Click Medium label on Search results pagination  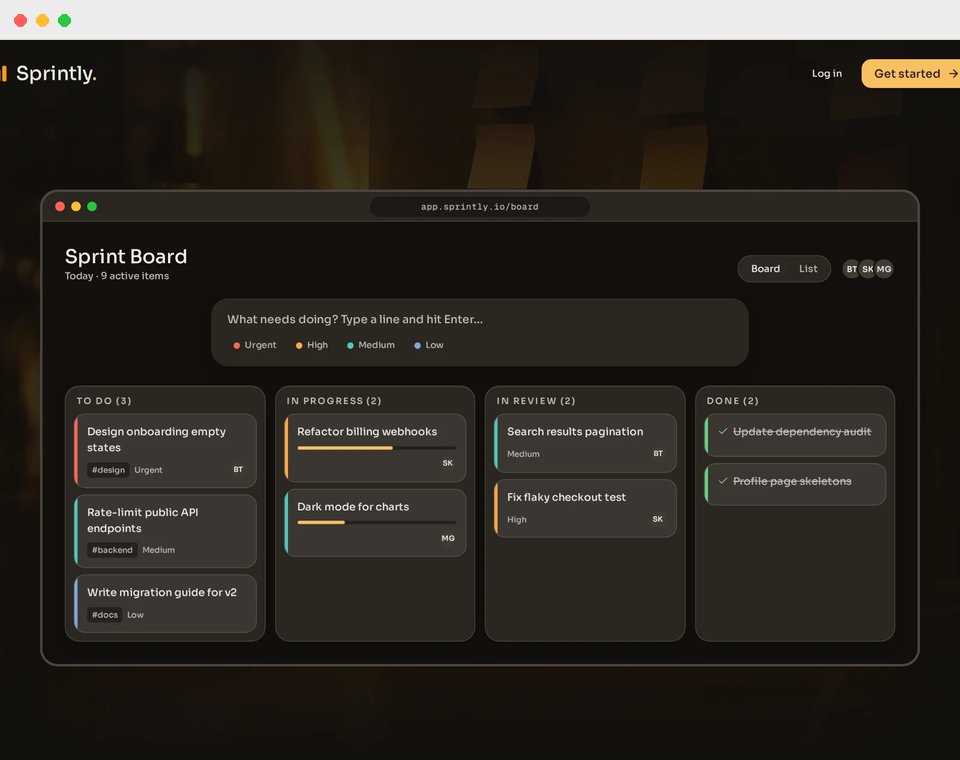pyautogui.click(x=523, y=454)
